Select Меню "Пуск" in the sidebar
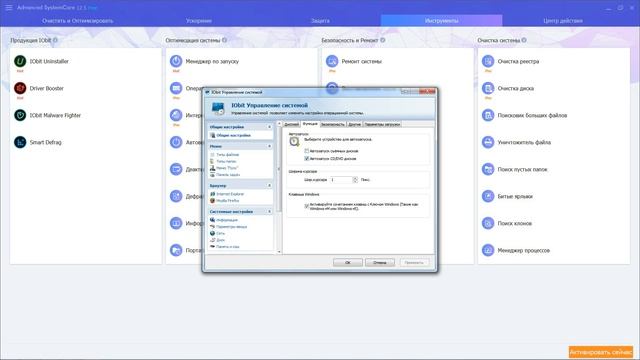 (x=224, y=168)
